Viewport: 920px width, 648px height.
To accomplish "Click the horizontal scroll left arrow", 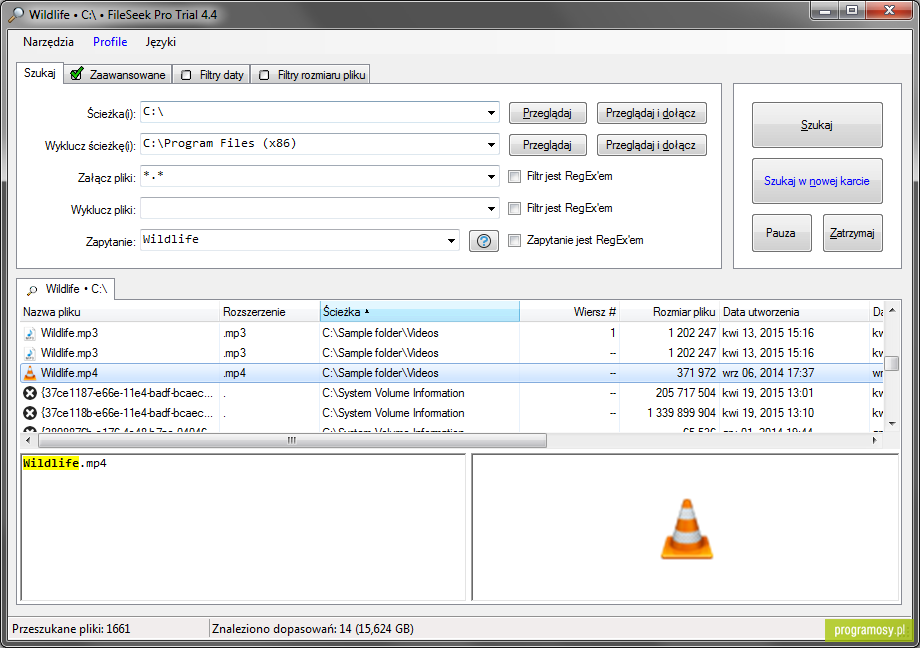I will click(x=28, y=440).
